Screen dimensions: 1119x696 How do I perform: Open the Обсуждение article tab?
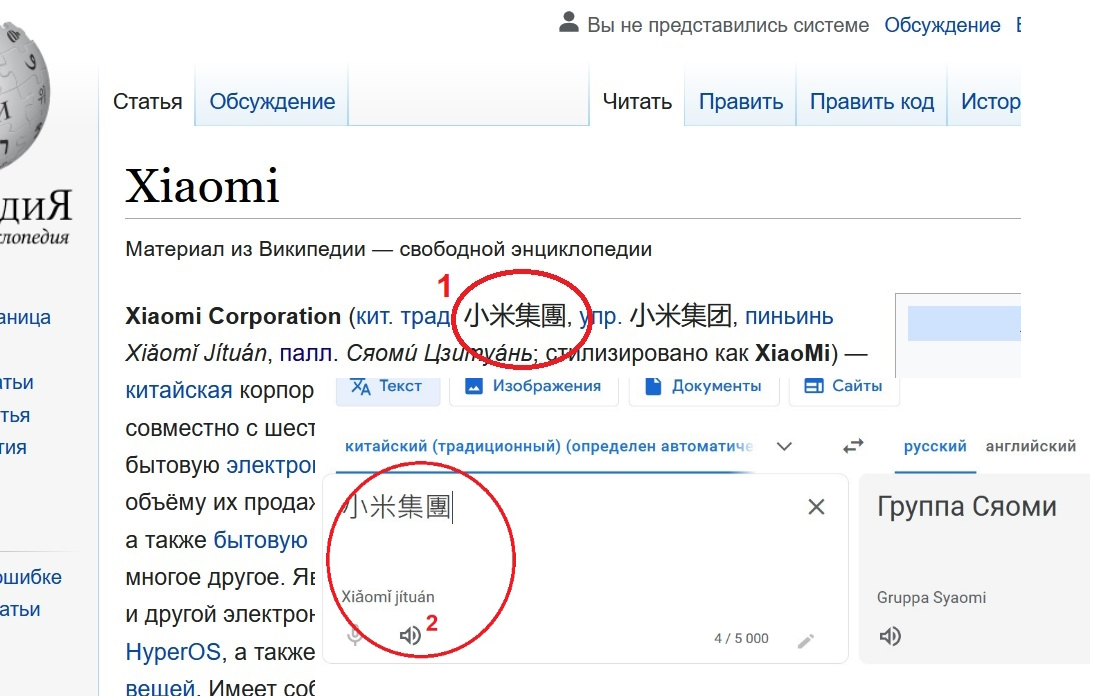[272, 101]
